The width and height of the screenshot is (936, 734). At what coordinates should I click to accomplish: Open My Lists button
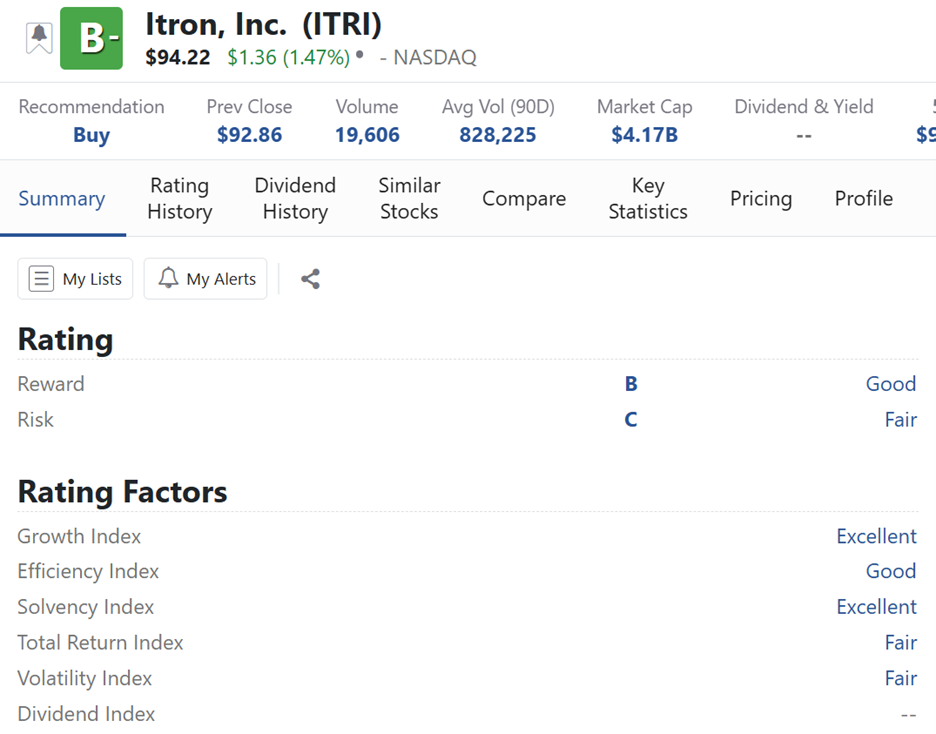pos(75,279)
